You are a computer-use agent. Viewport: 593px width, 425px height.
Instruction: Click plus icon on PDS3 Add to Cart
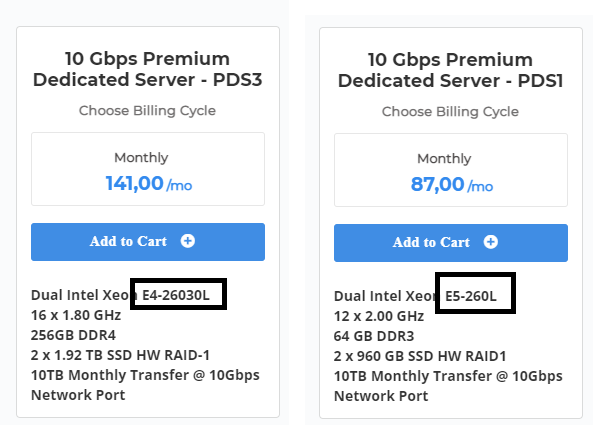click(x=188, y=241)
